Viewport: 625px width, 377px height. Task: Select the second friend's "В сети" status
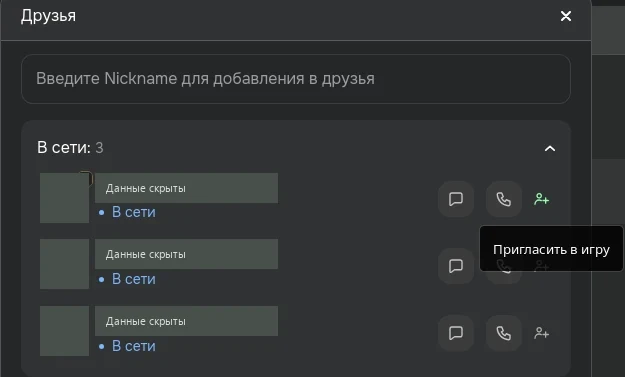click(127, 279)
